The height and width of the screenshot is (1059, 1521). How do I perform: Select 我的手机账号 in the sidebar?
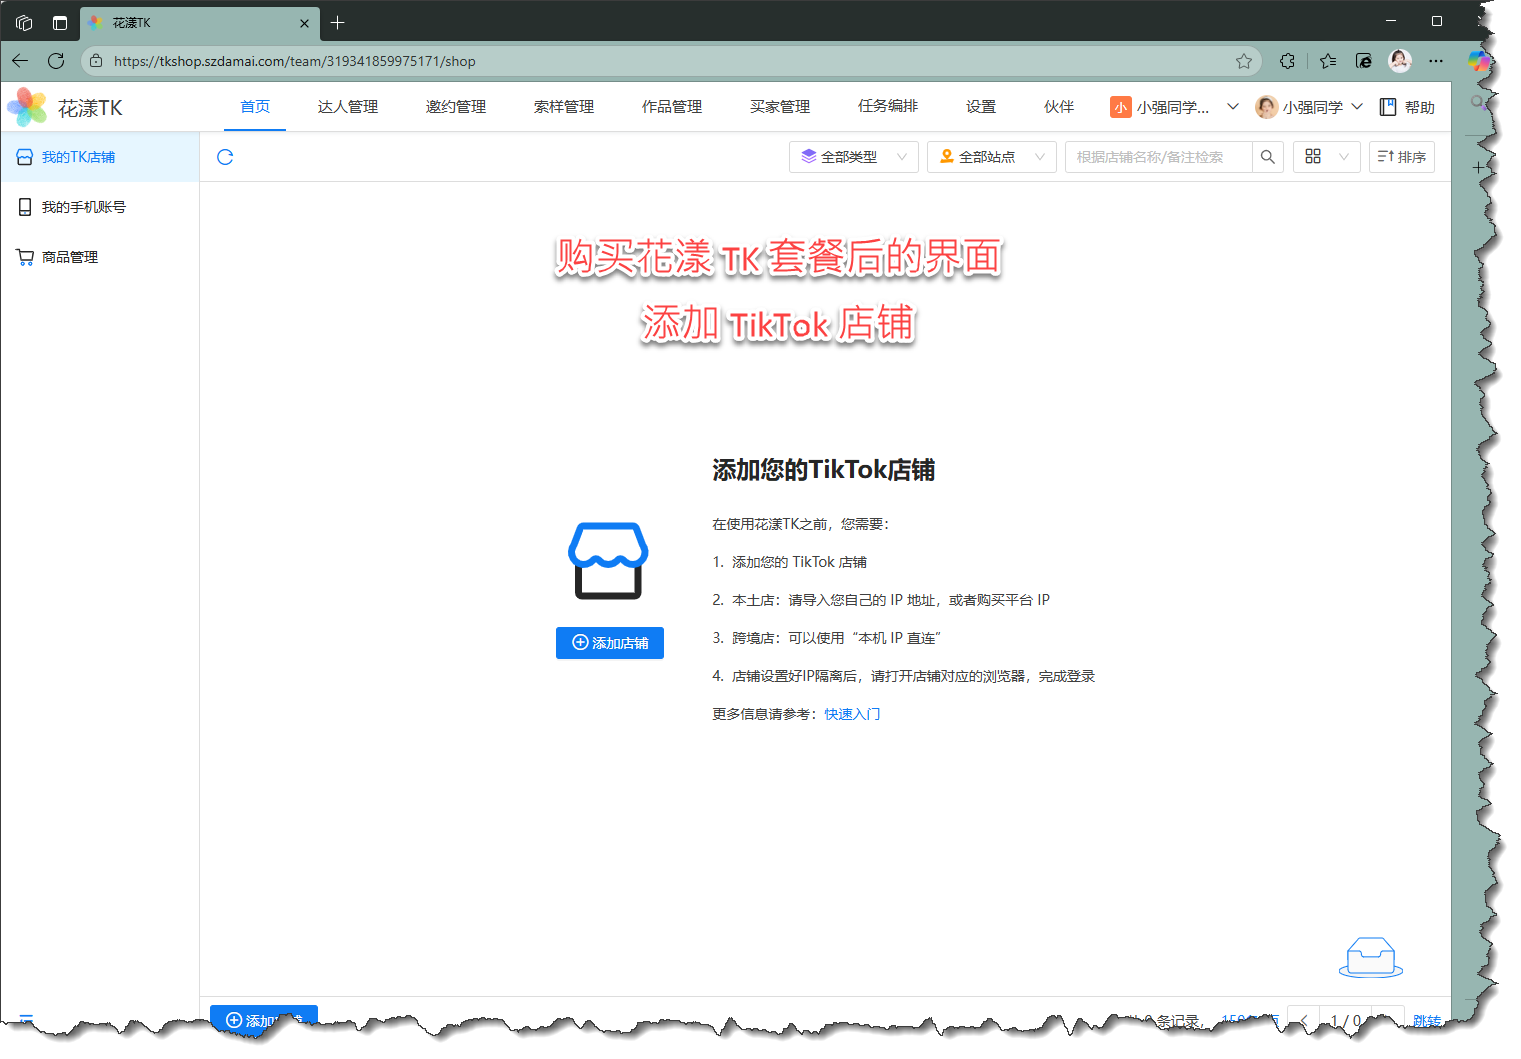click(100, 207)
